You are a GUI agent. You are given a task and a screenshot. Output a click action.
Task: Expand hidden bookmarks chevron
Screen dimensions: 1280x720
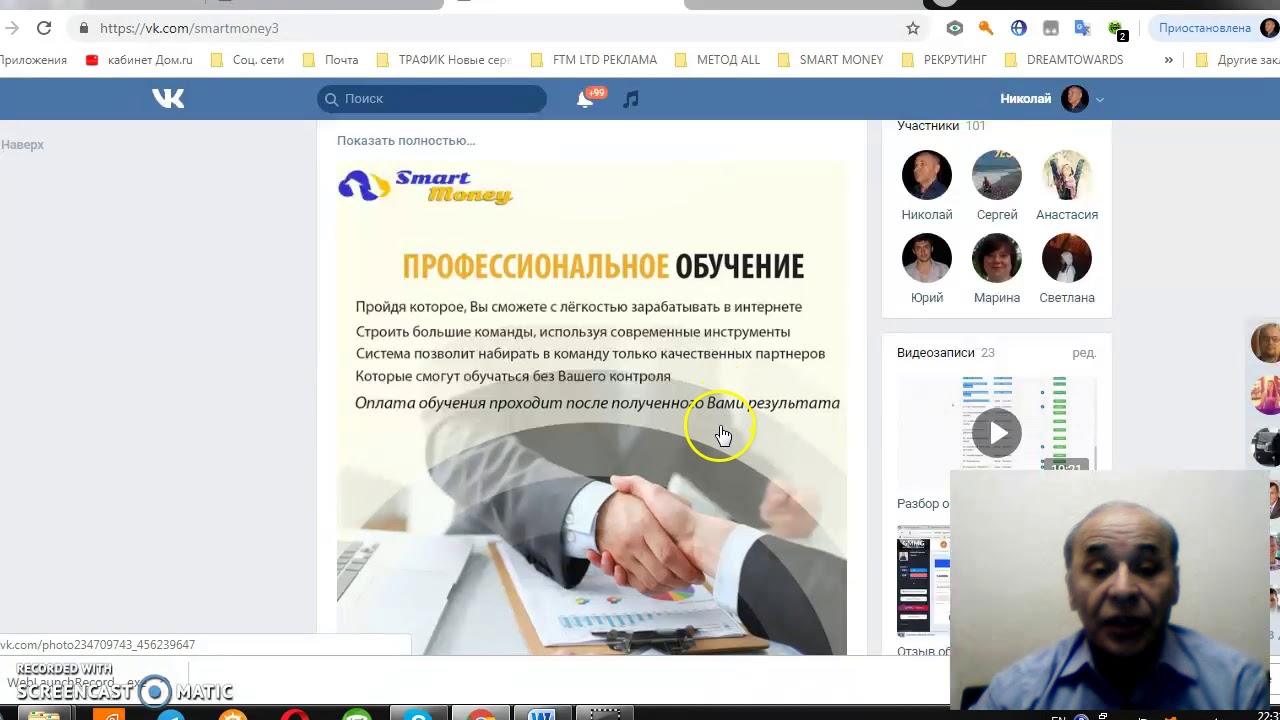click(x=1168, y=60)
